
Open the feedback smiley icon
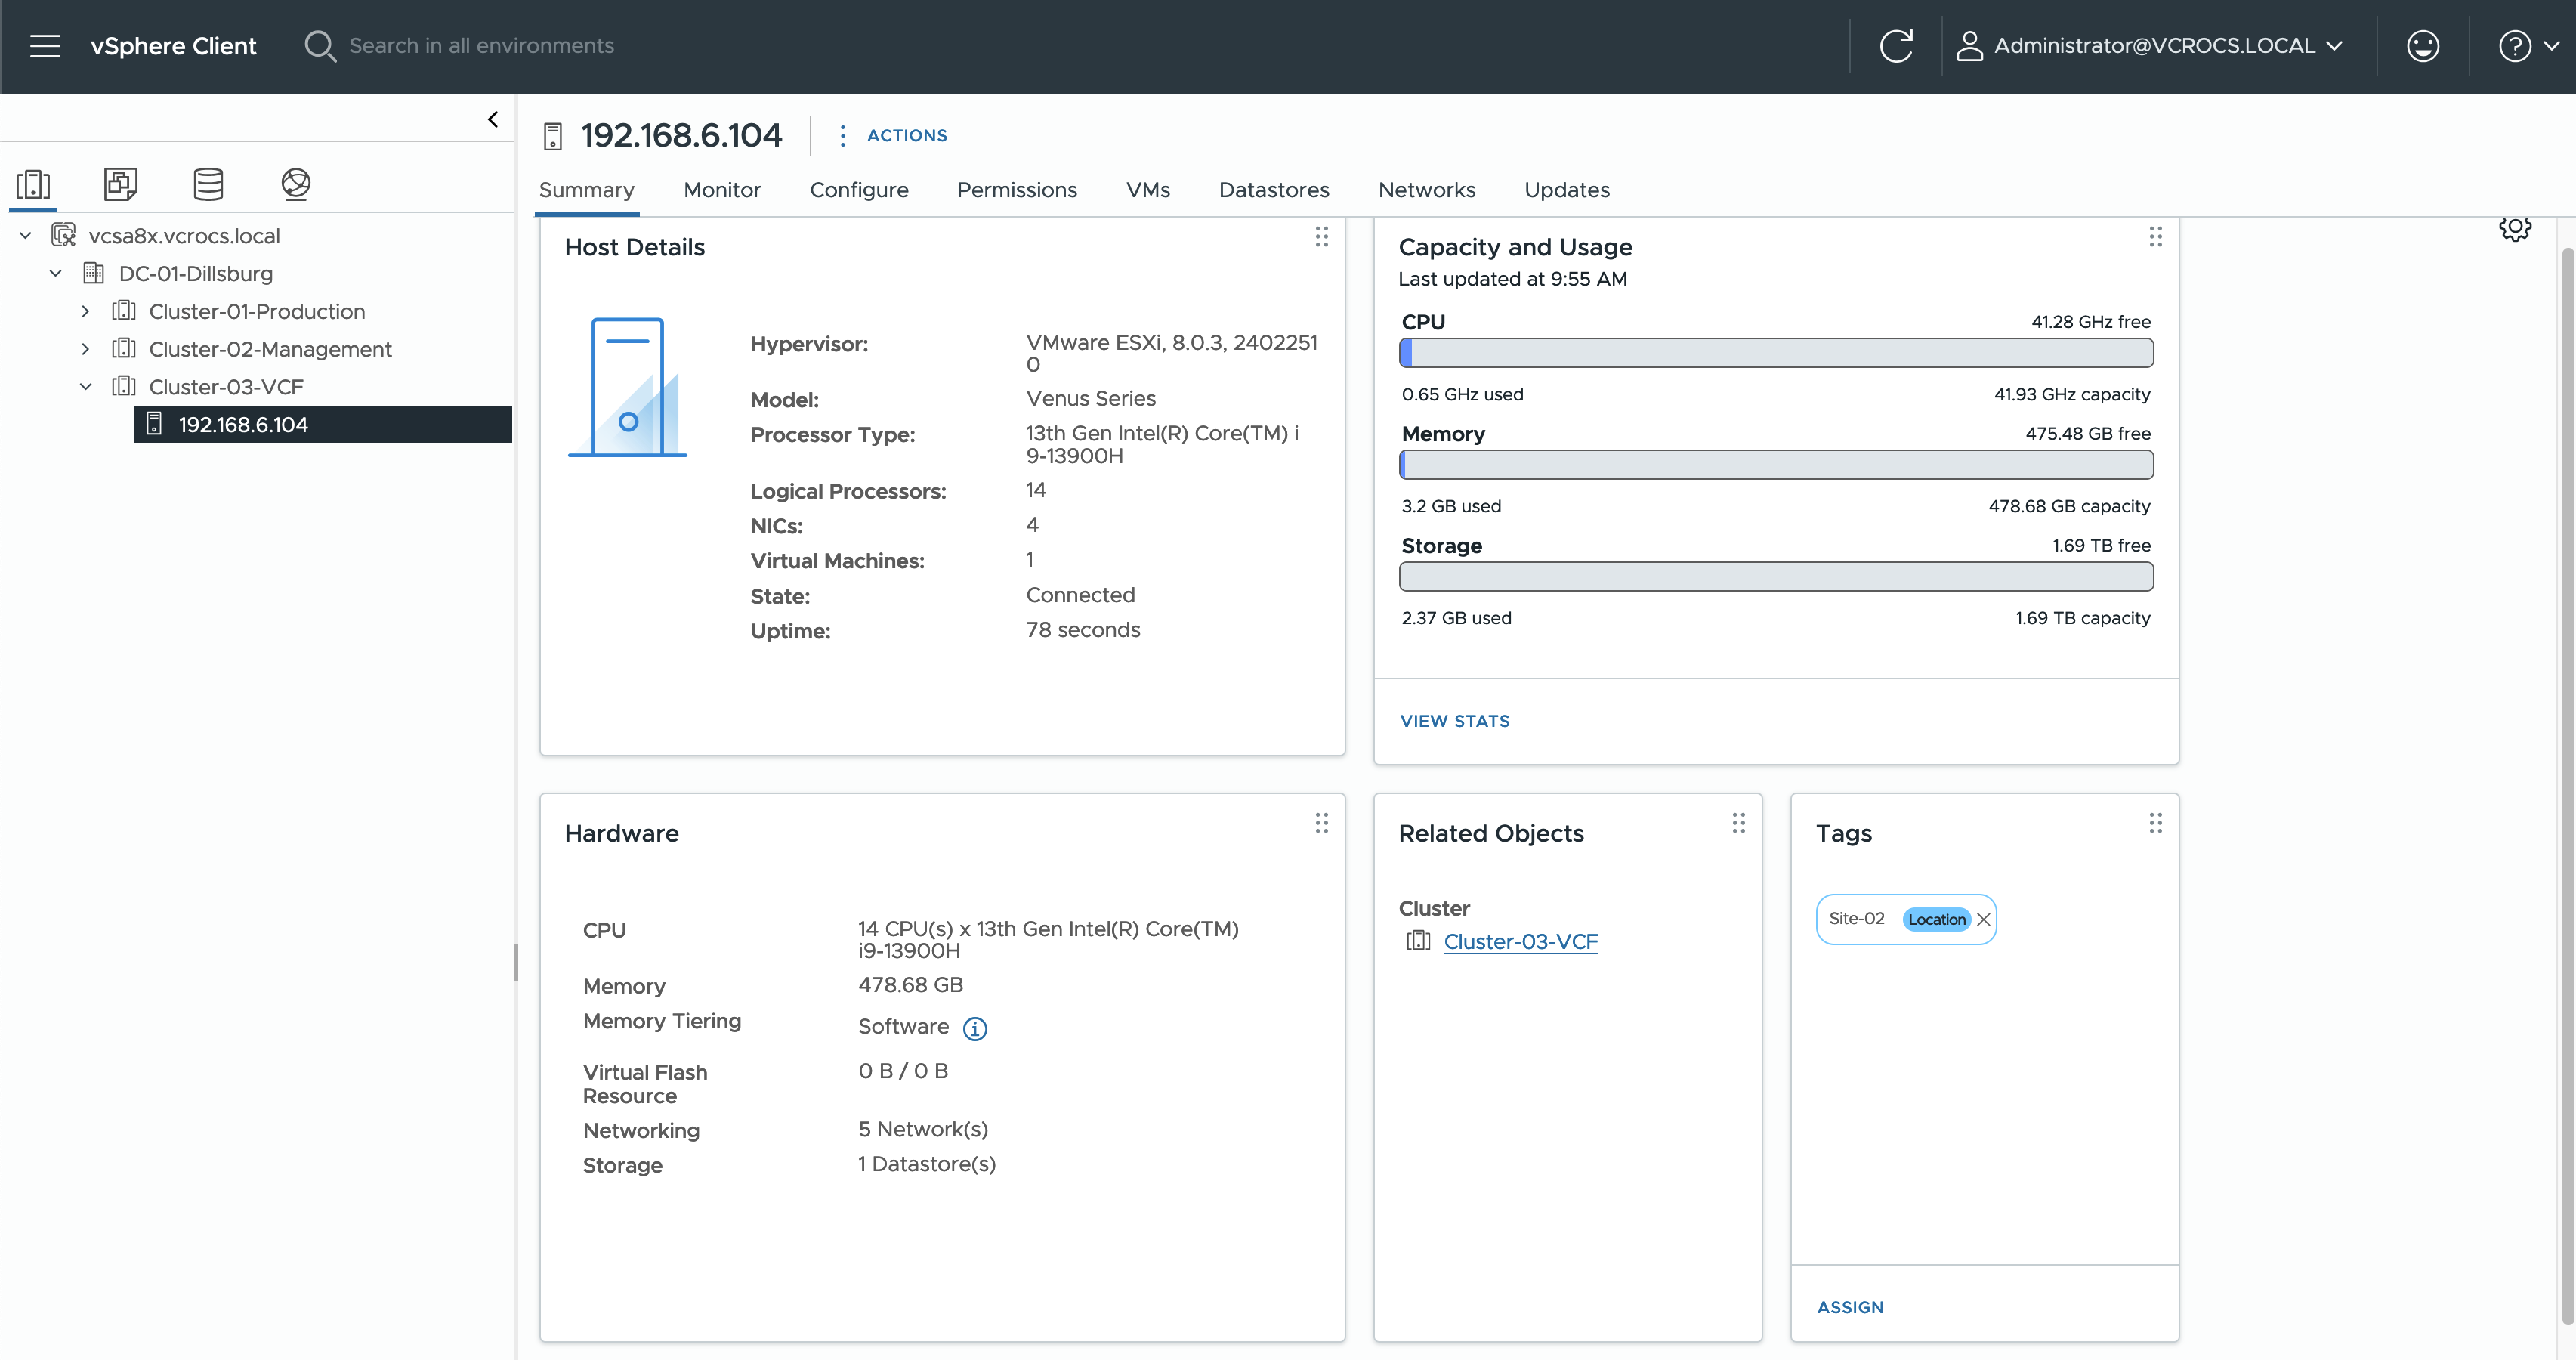2422,46
